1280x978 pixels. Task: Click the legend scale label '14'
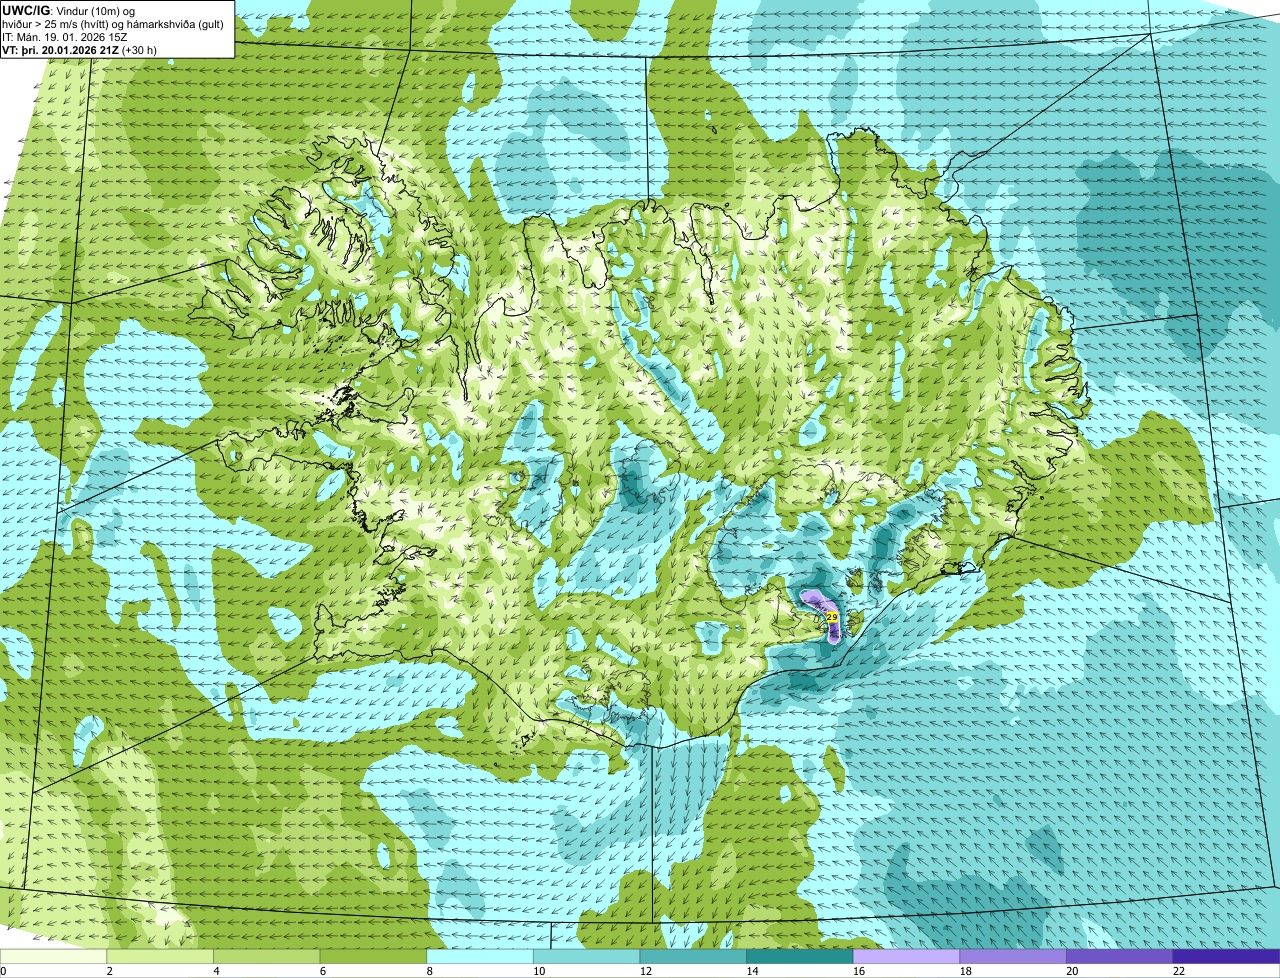(752, 970)
